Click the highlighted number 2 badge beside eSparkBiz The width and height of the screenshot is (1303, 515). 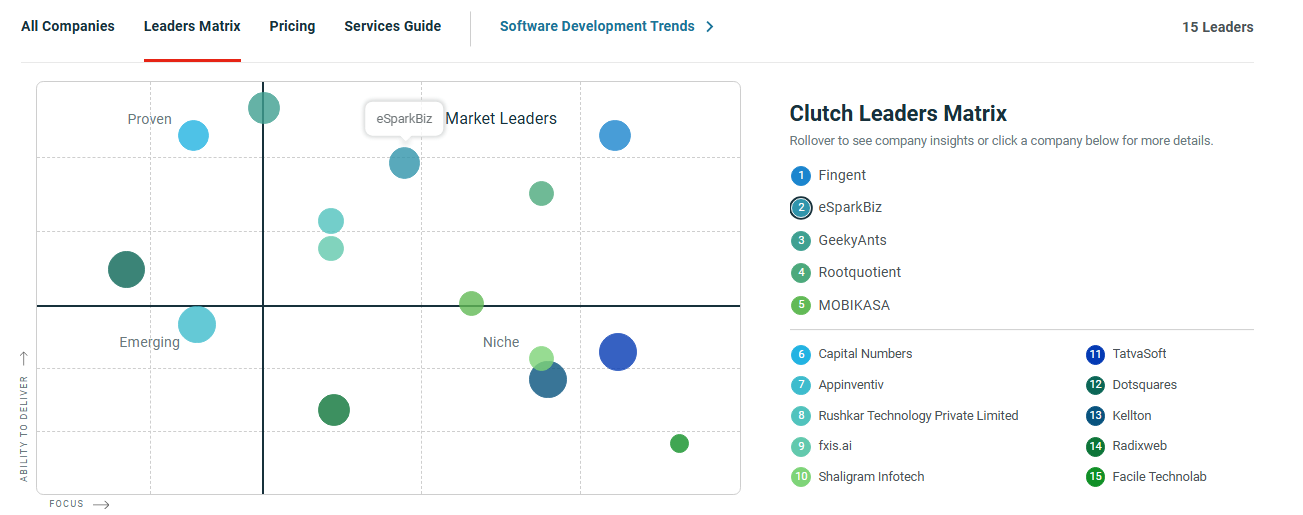801,208
